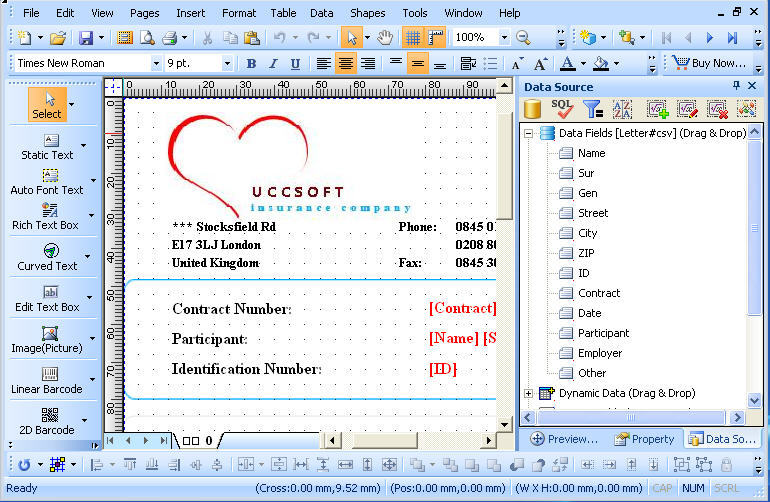Click the Data Source panel pin icon
Screen dimensions: 770x502
click(736, 85)
